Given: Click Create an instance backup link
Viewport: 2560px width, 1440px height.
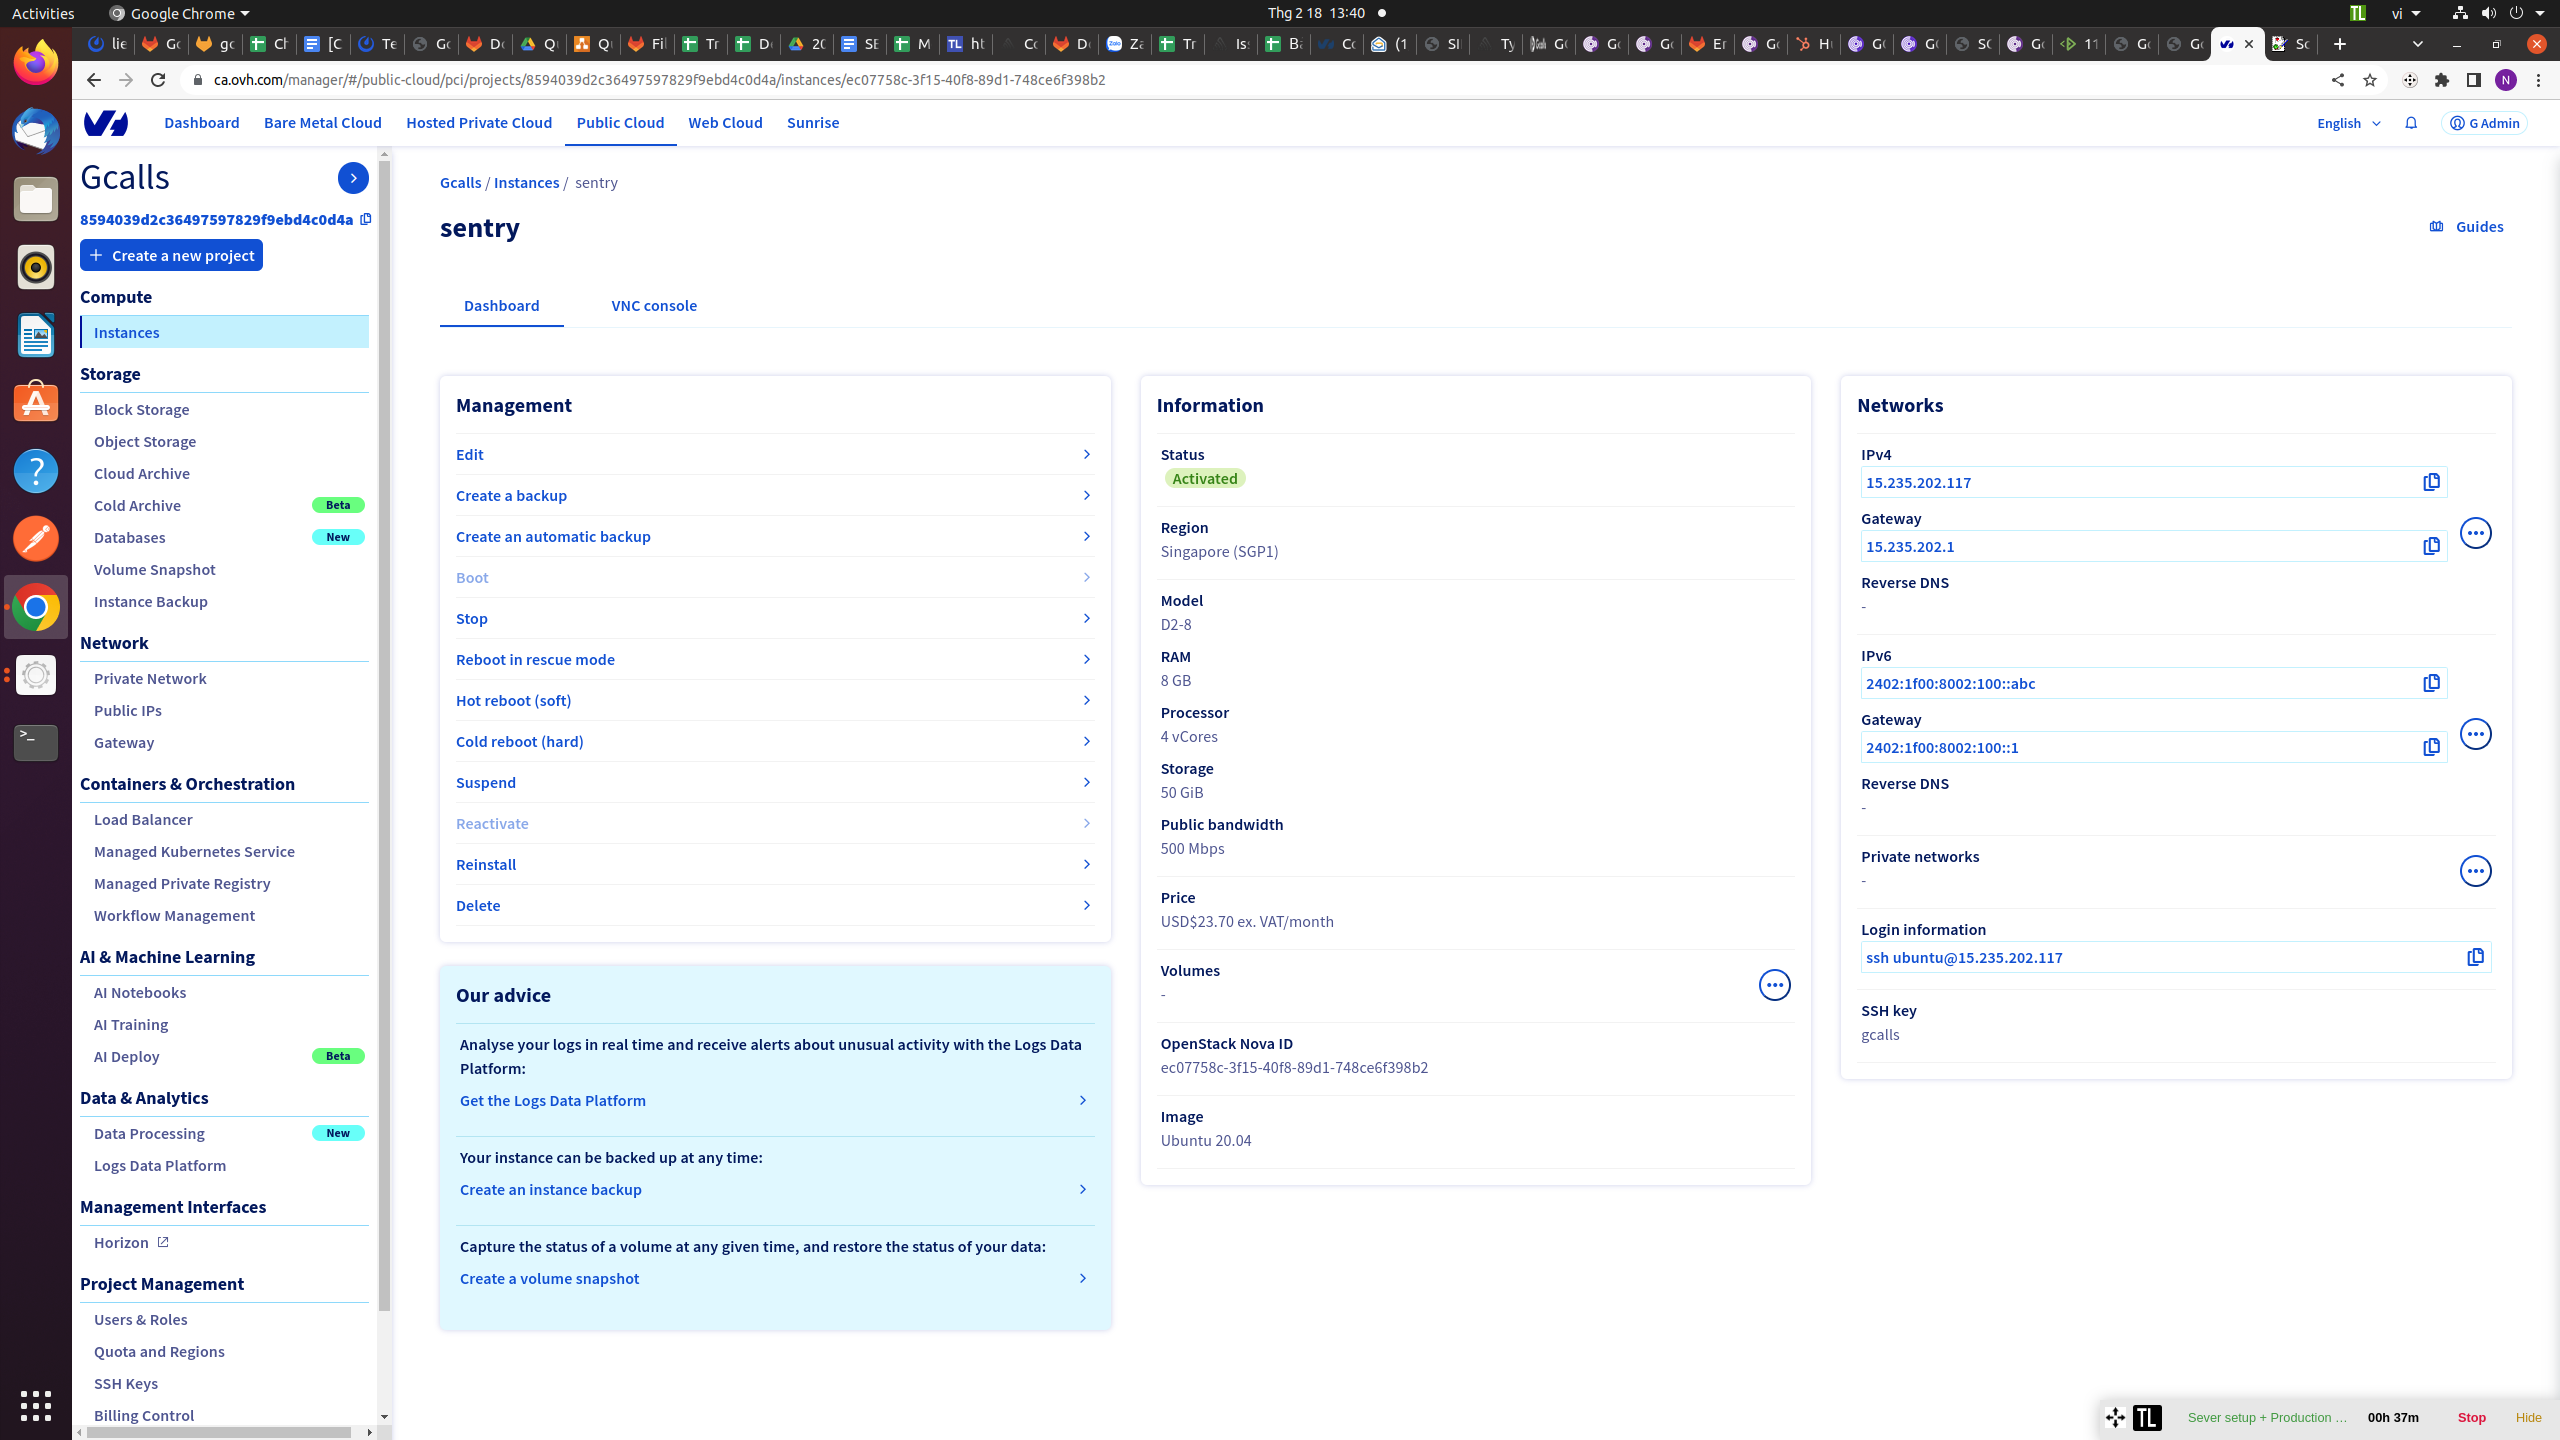Looking at the screenshot, I should click(550, 1189).
